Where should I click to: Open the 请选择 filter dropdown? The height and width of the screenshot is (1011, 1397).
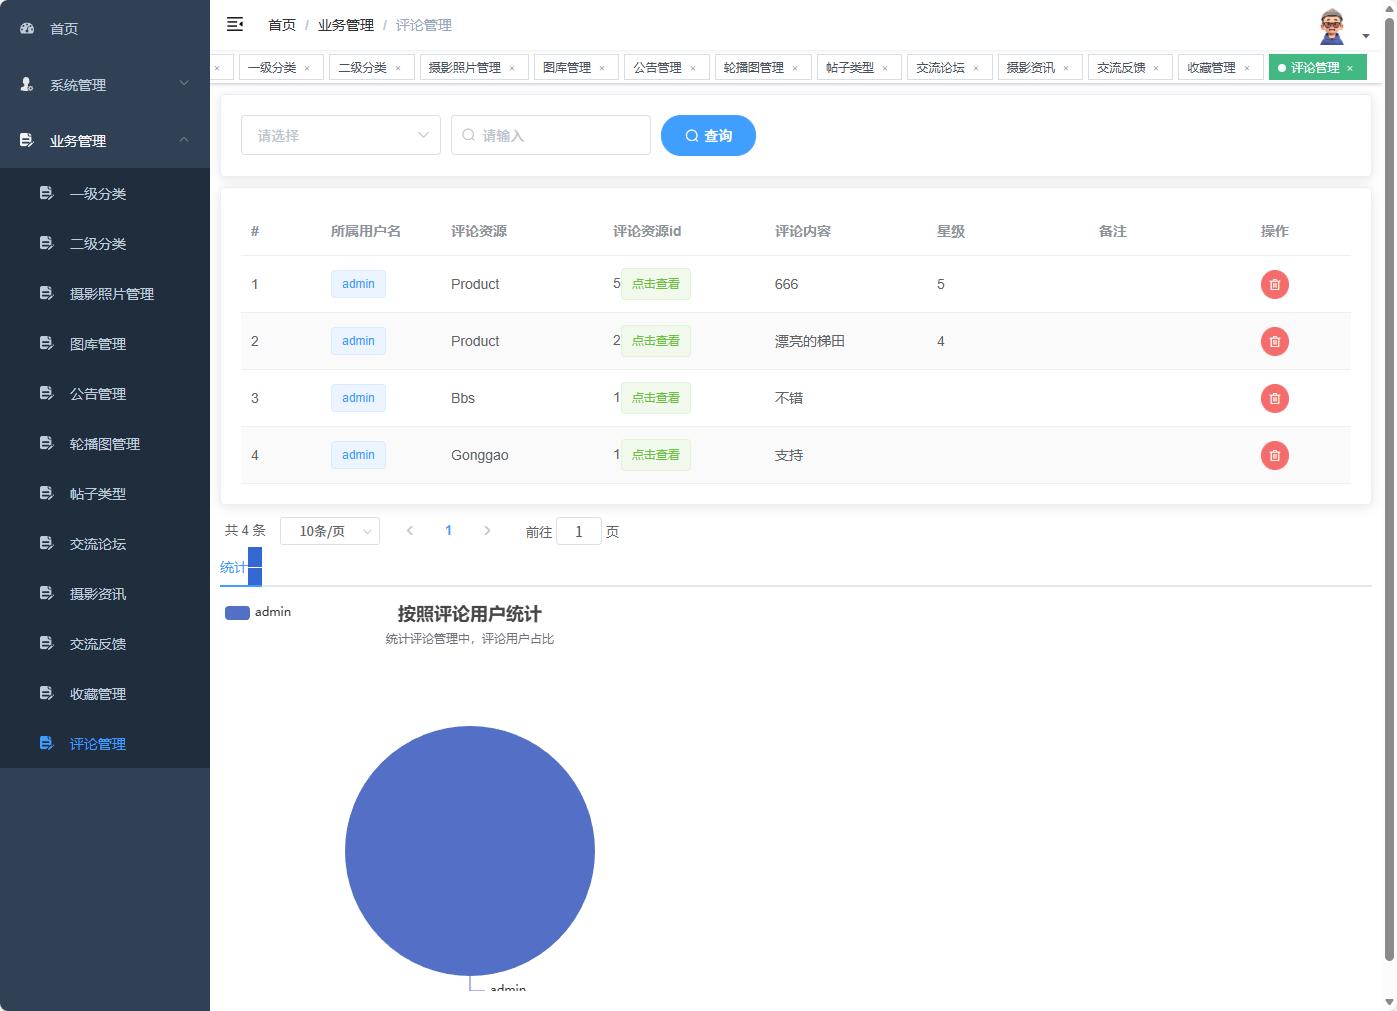(x=340, y=135)
